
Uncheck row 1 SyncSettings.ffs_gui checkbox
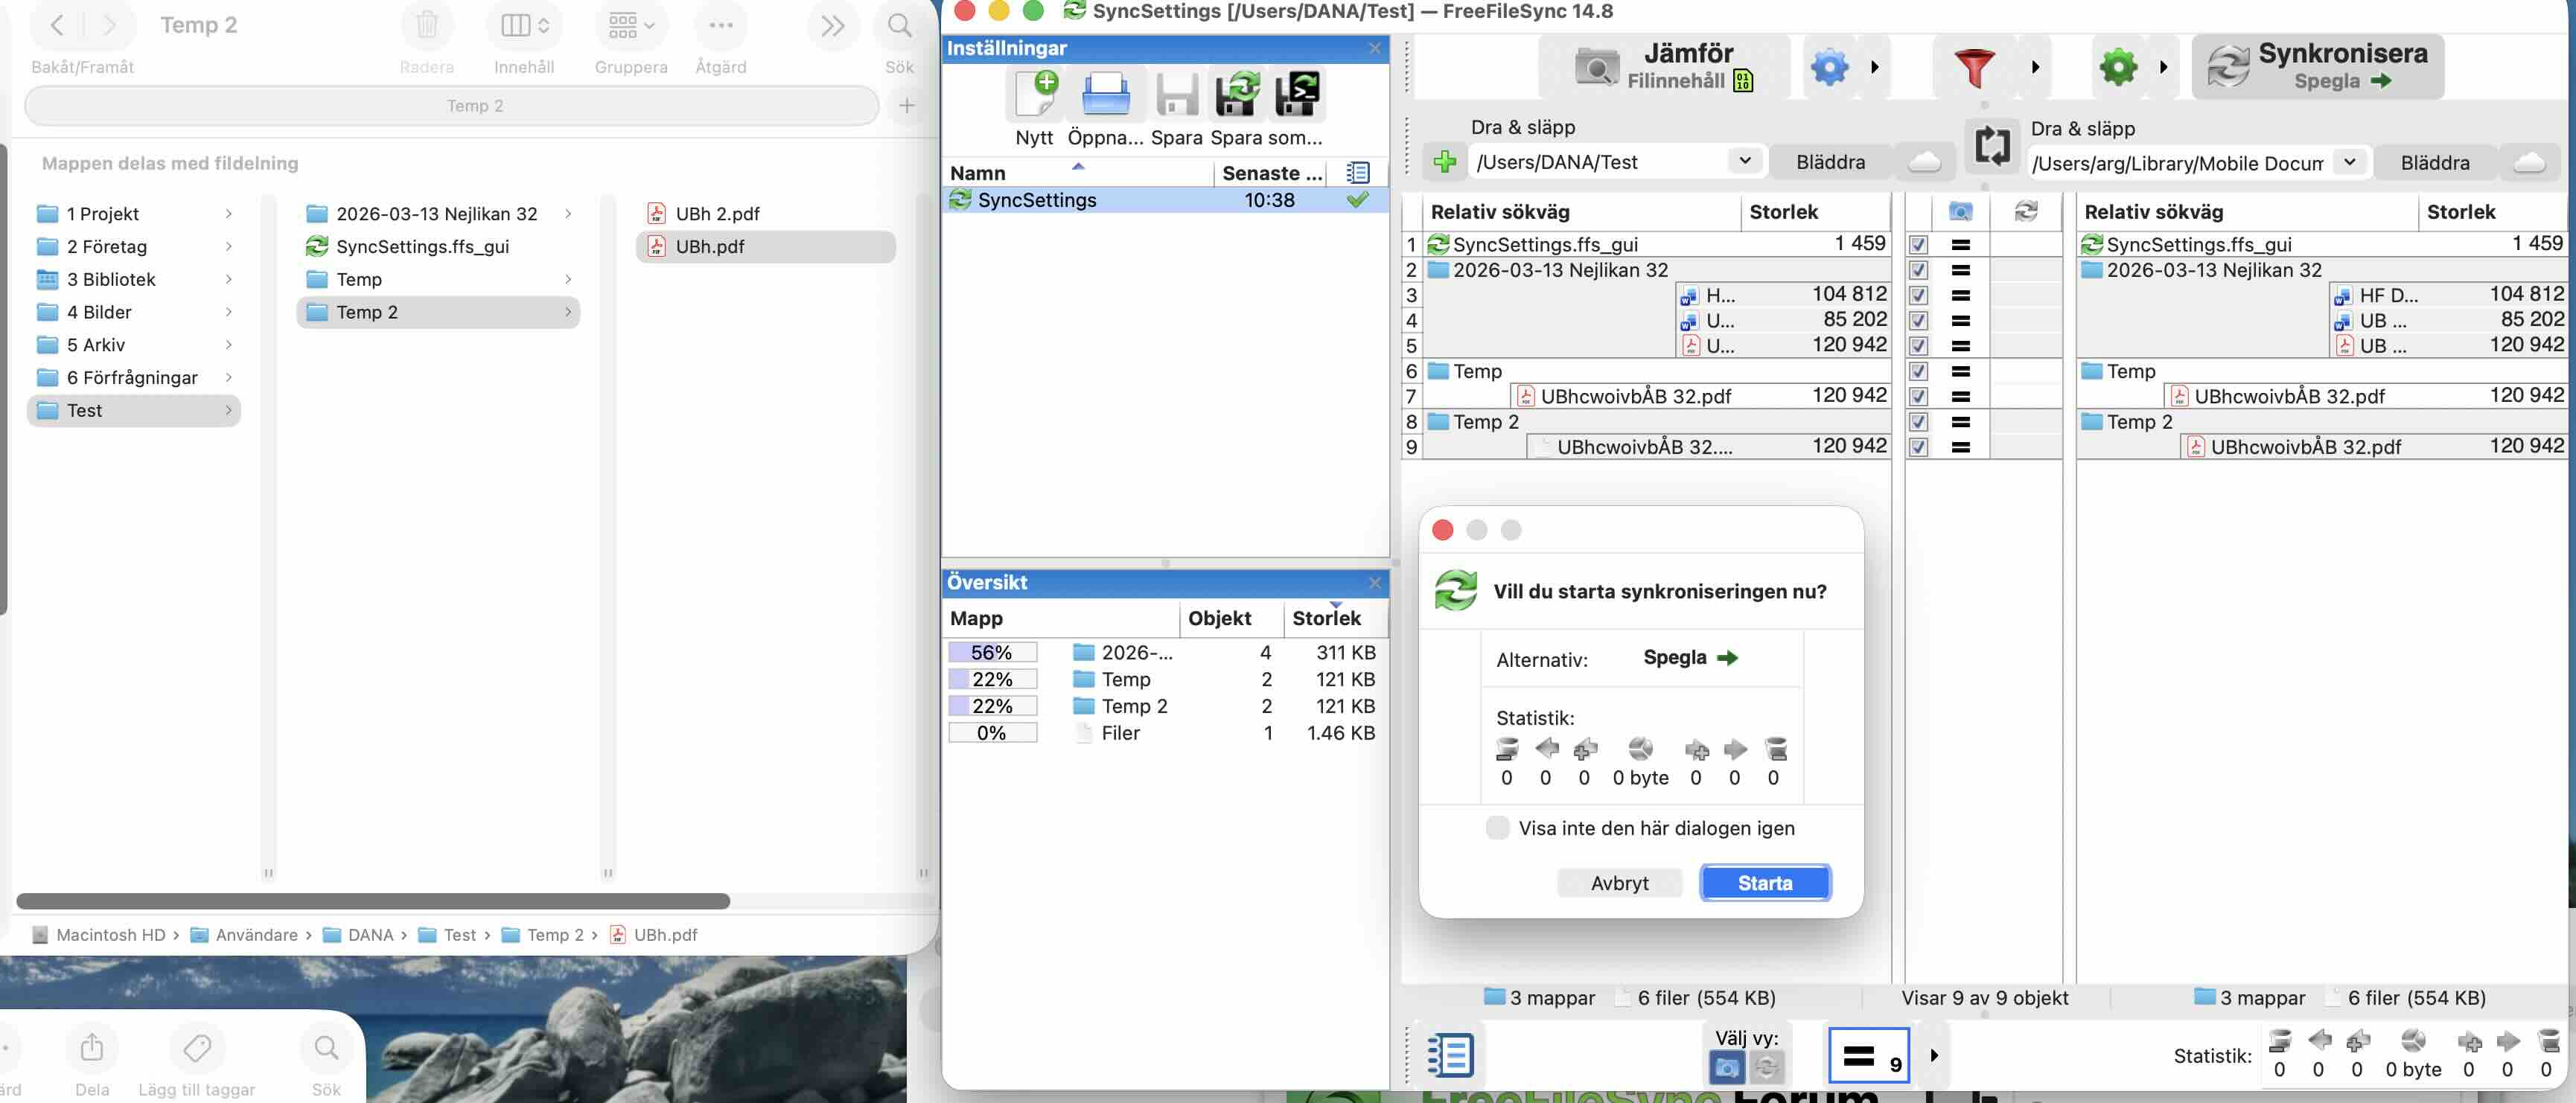click(x=1918, y=244)
